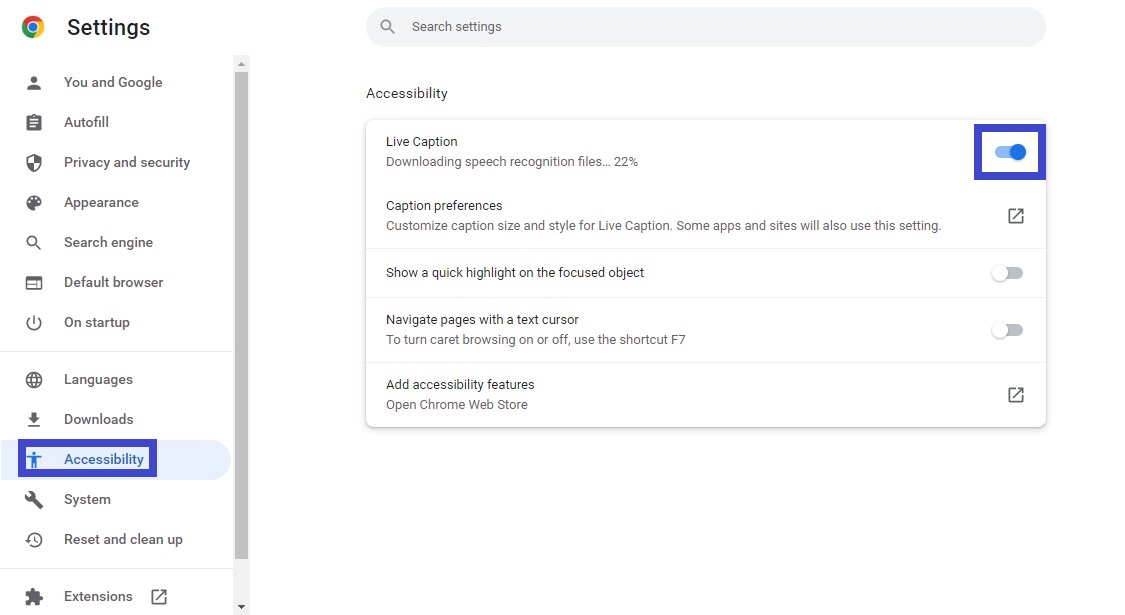Click the person icon for You and Google
Image resolution: width=1125 pixels, height=615 pixels.
34,83
